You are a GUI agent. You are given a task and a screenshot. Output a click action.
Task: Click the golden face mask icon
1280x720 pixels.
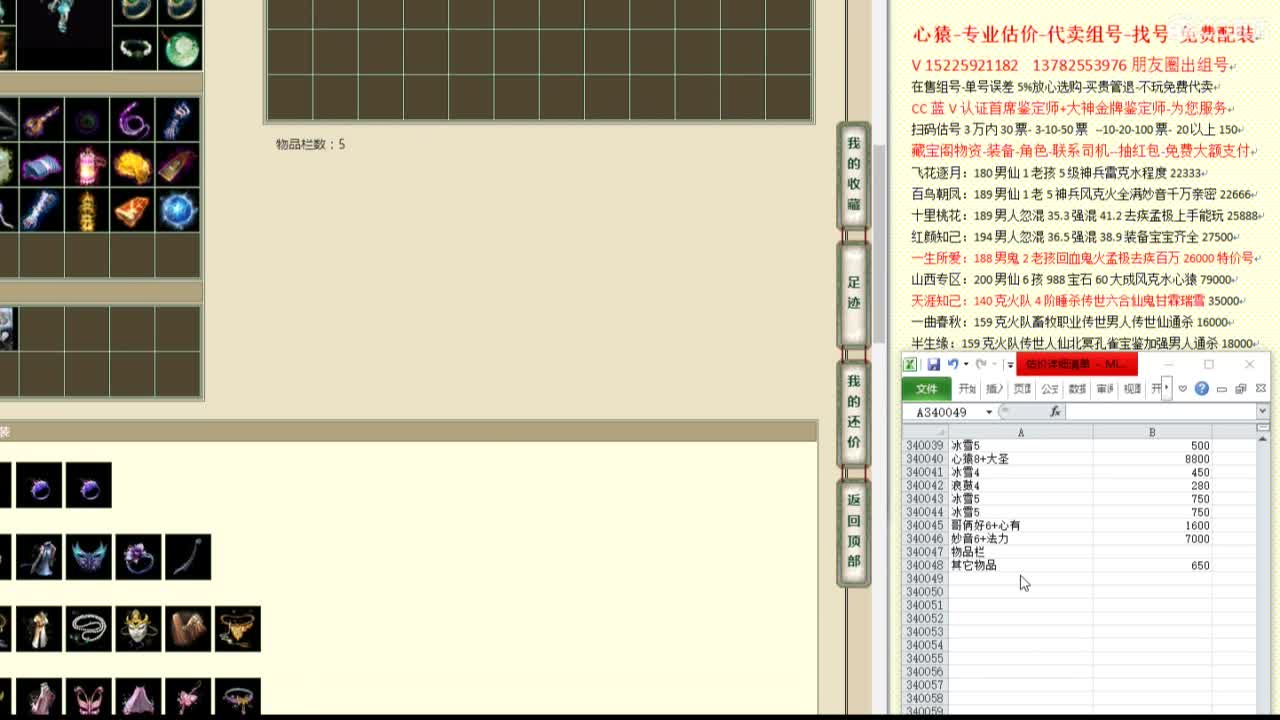(138, 629)
